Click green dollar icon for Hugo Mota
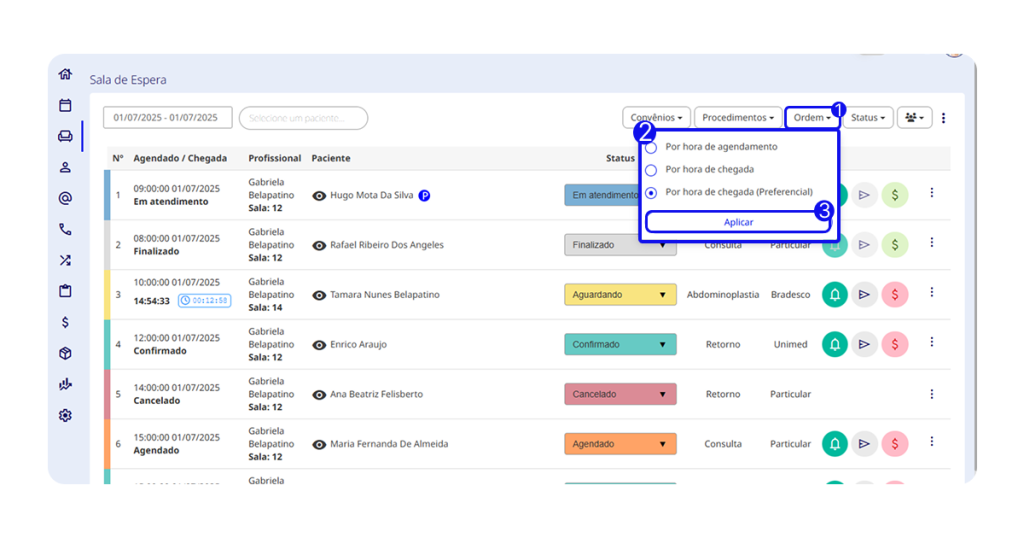 coord(895,195)
